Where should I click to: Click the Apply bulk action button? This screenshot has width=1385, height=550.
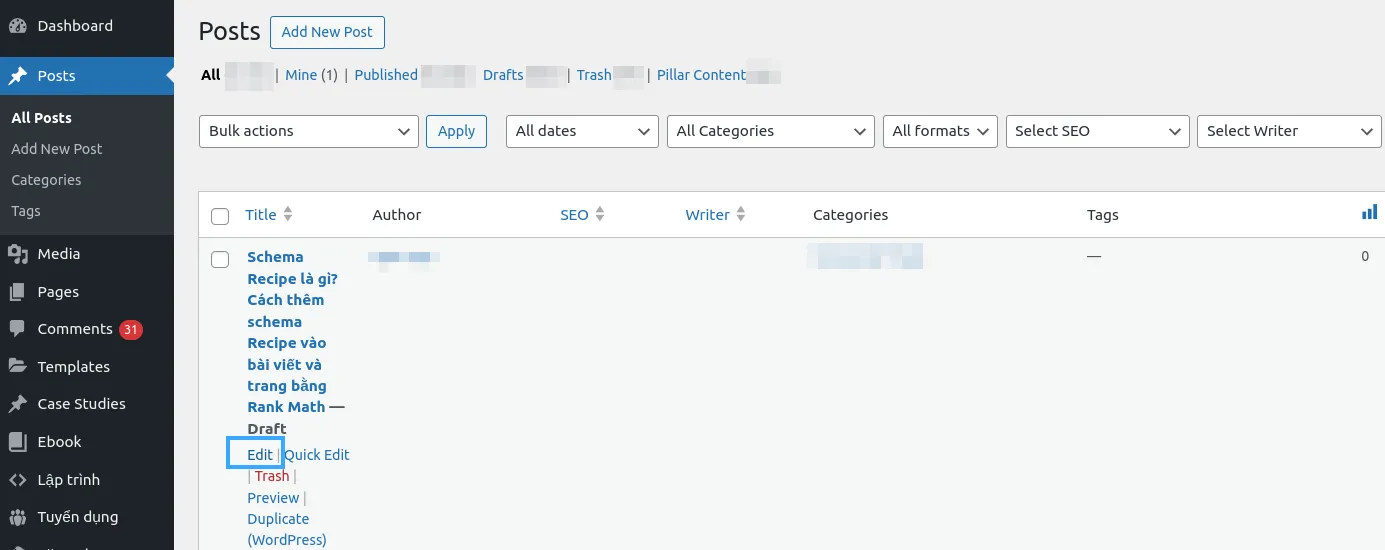456,131
